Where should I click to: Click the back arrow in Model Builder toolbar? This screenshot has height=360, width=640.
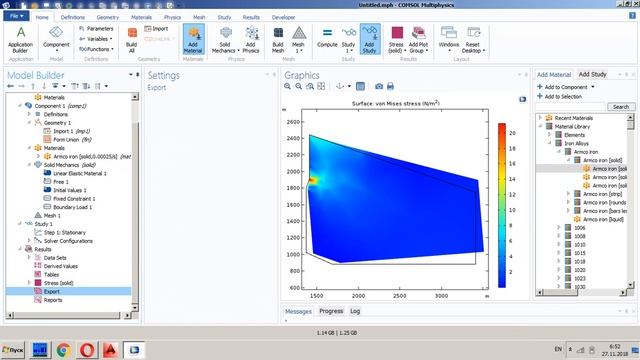[x=11, y=86]
